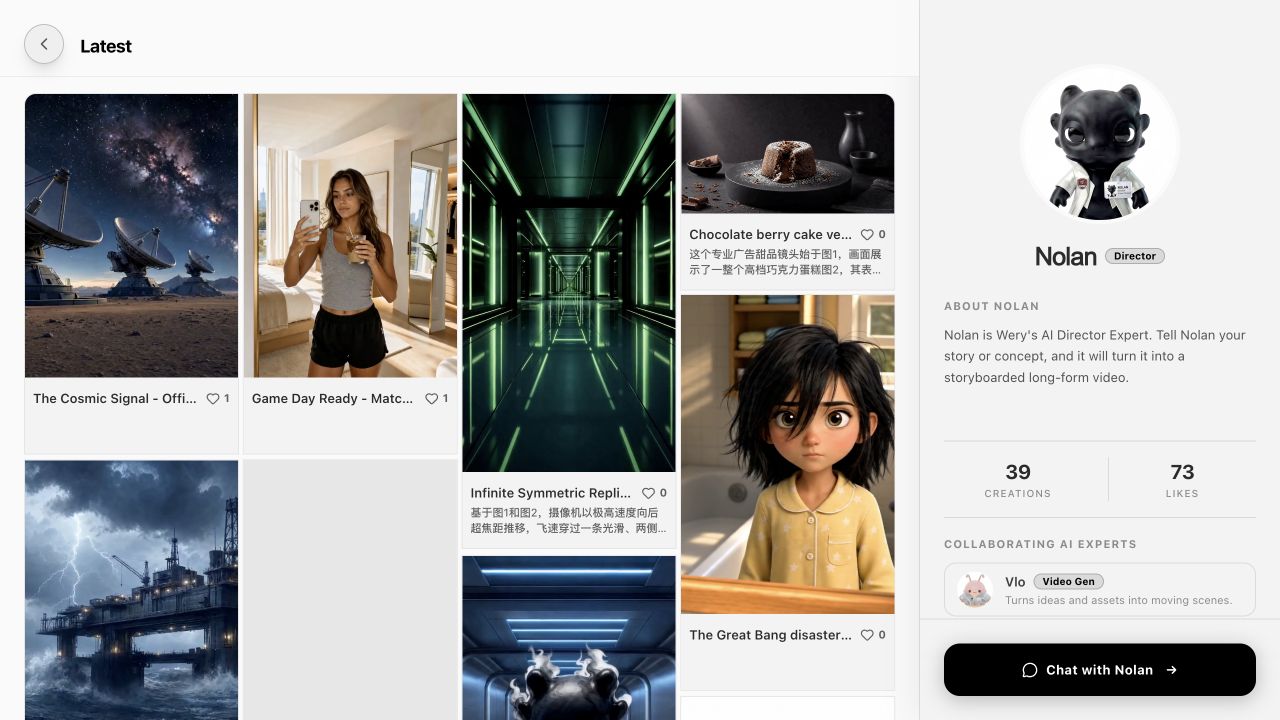Image resolution: width=1280 pixels, height=720 pixels.
Task: Like Infinite Symmetric Repli... creation
Action: click(648, 493)
